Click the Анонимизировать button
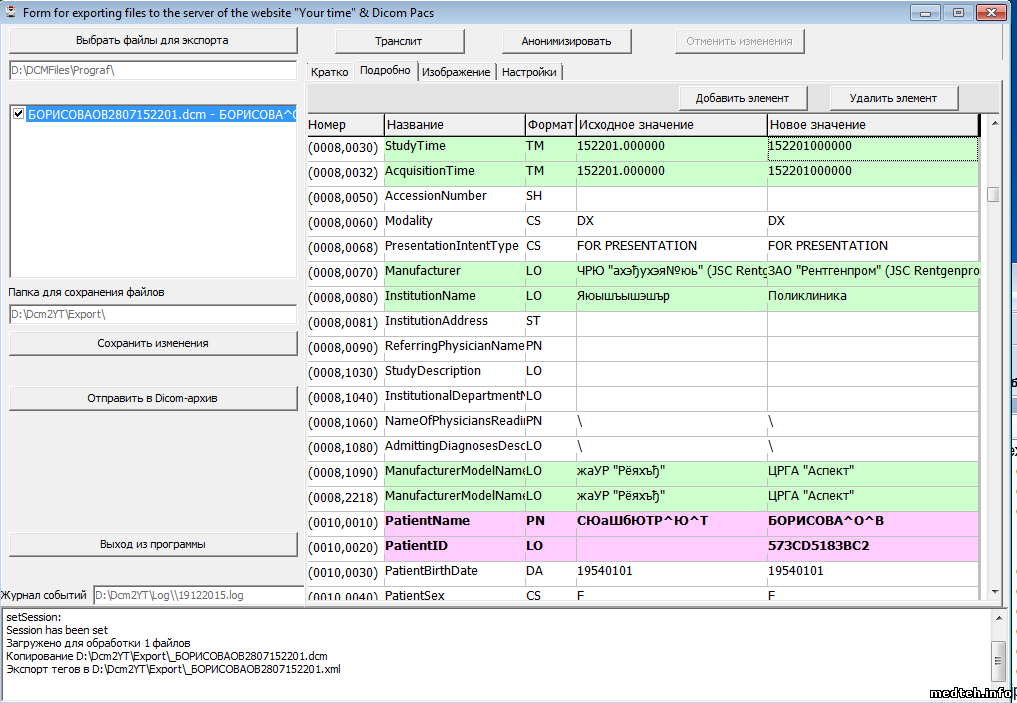The image size is (1017, 703). (x=566, y=41)
